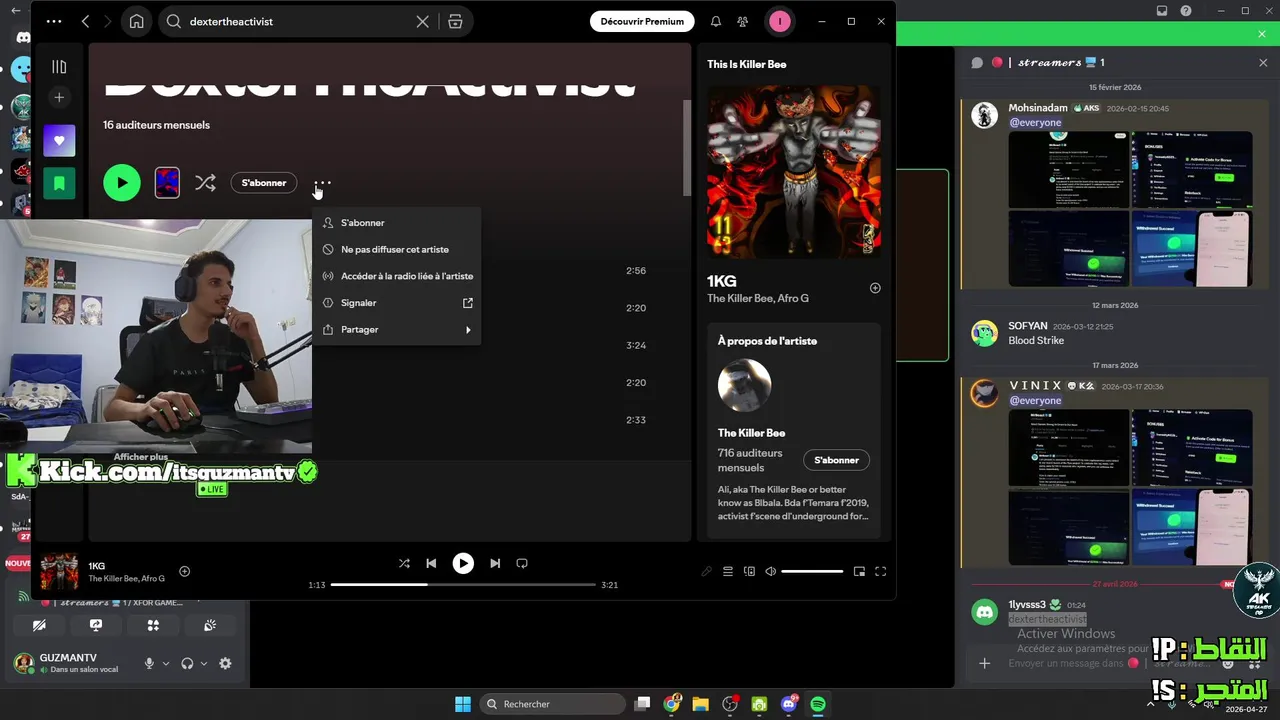Open the artist more-options dots
Viewport: 1280px width, 720px height.
322,183
